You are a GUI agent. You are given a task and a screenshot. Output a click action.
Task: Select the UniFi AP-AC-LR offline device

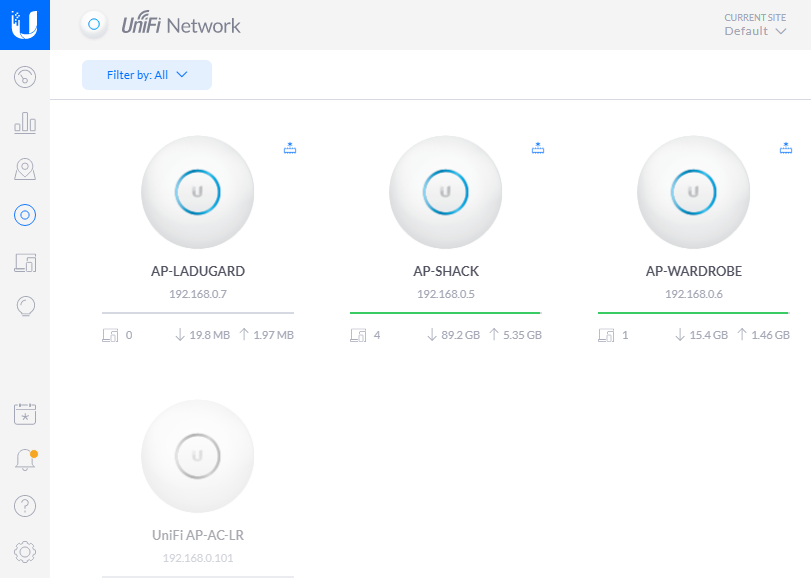[x=198, y=456]
